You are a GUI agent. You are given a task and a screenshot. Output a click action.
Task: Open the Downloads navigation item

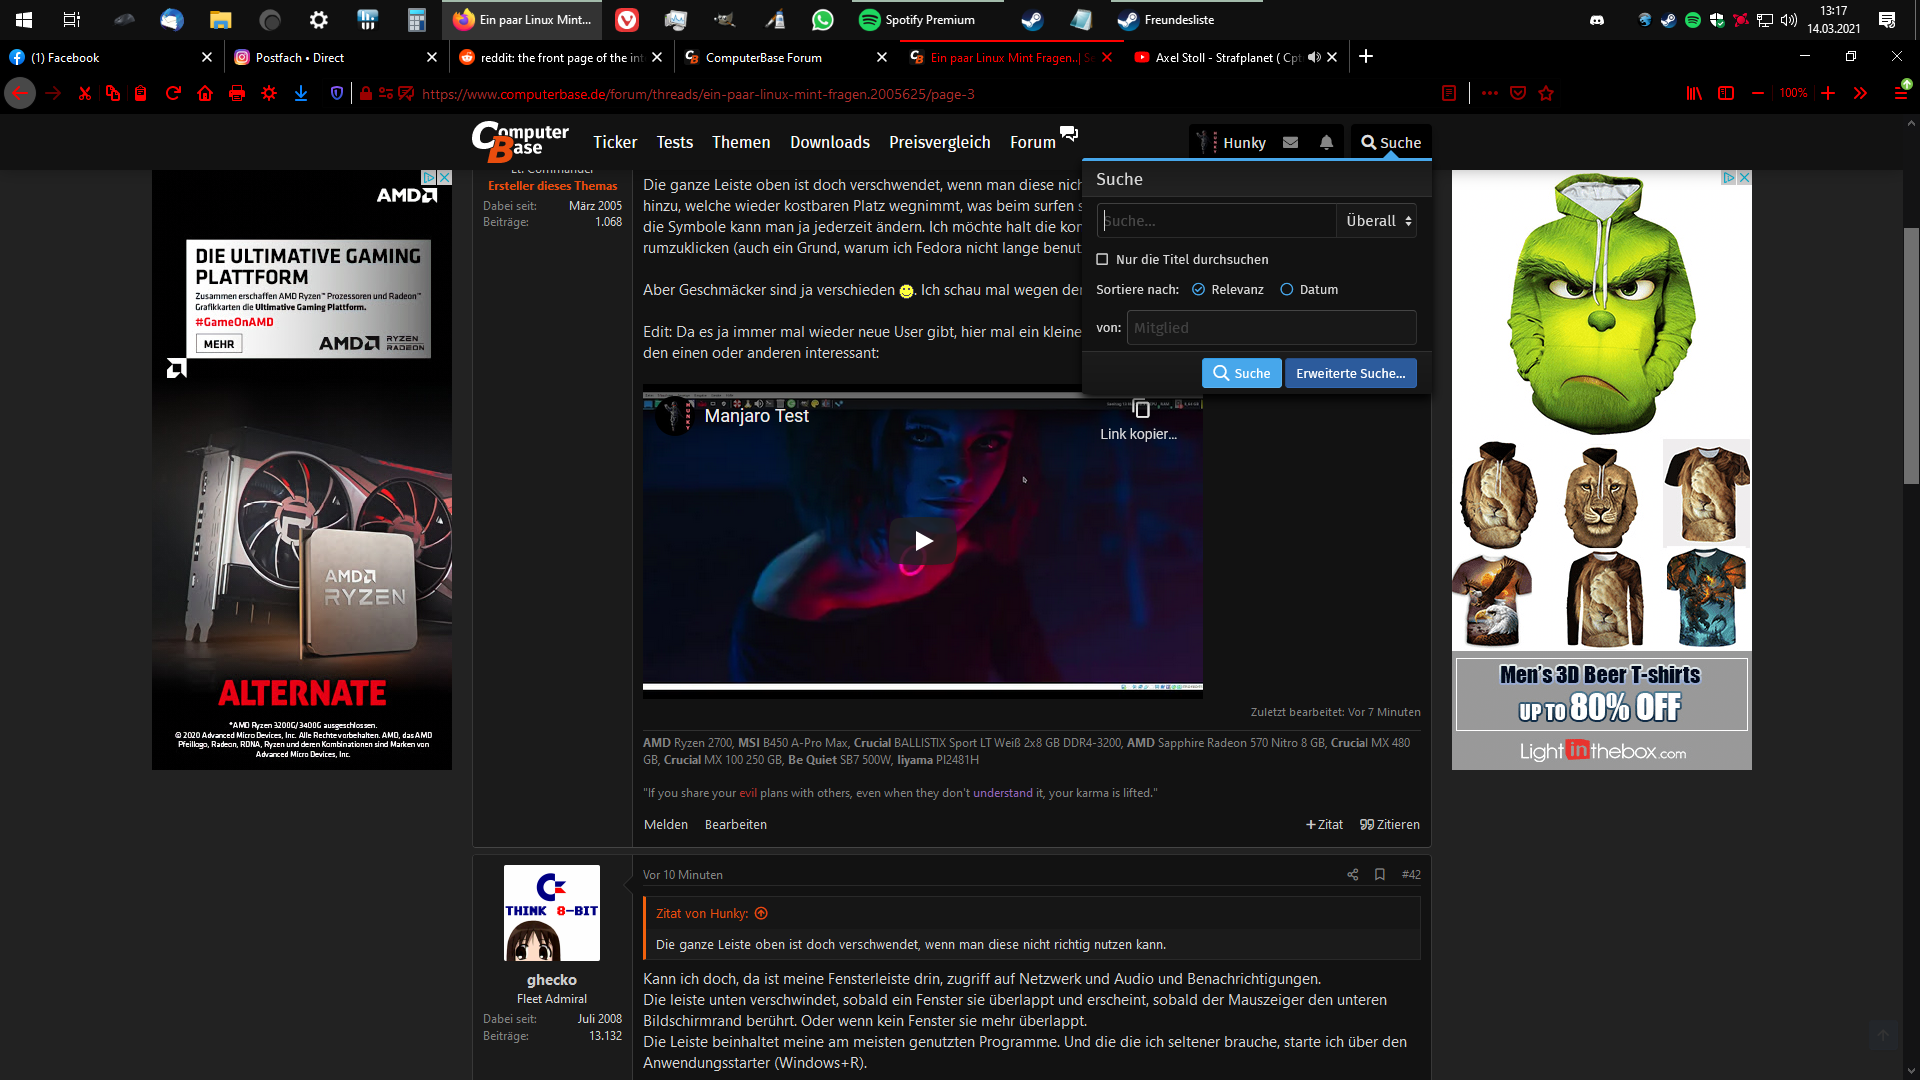[x=829, y=143]
